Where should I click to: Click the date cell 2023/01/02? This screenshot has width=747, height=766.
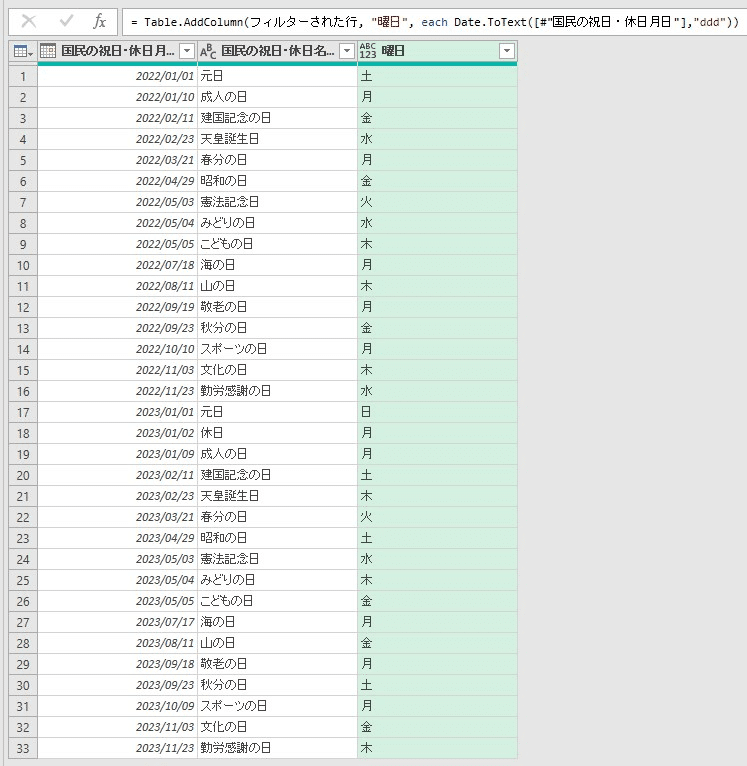point(118,433)
